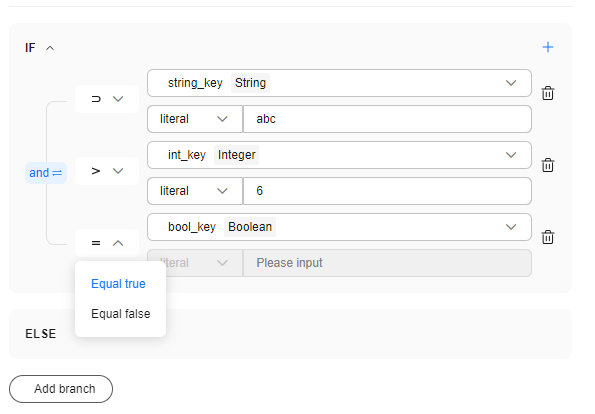Open the bool_key Boolean variable selector
Viewport: 595px width, 414px height.
339,227
